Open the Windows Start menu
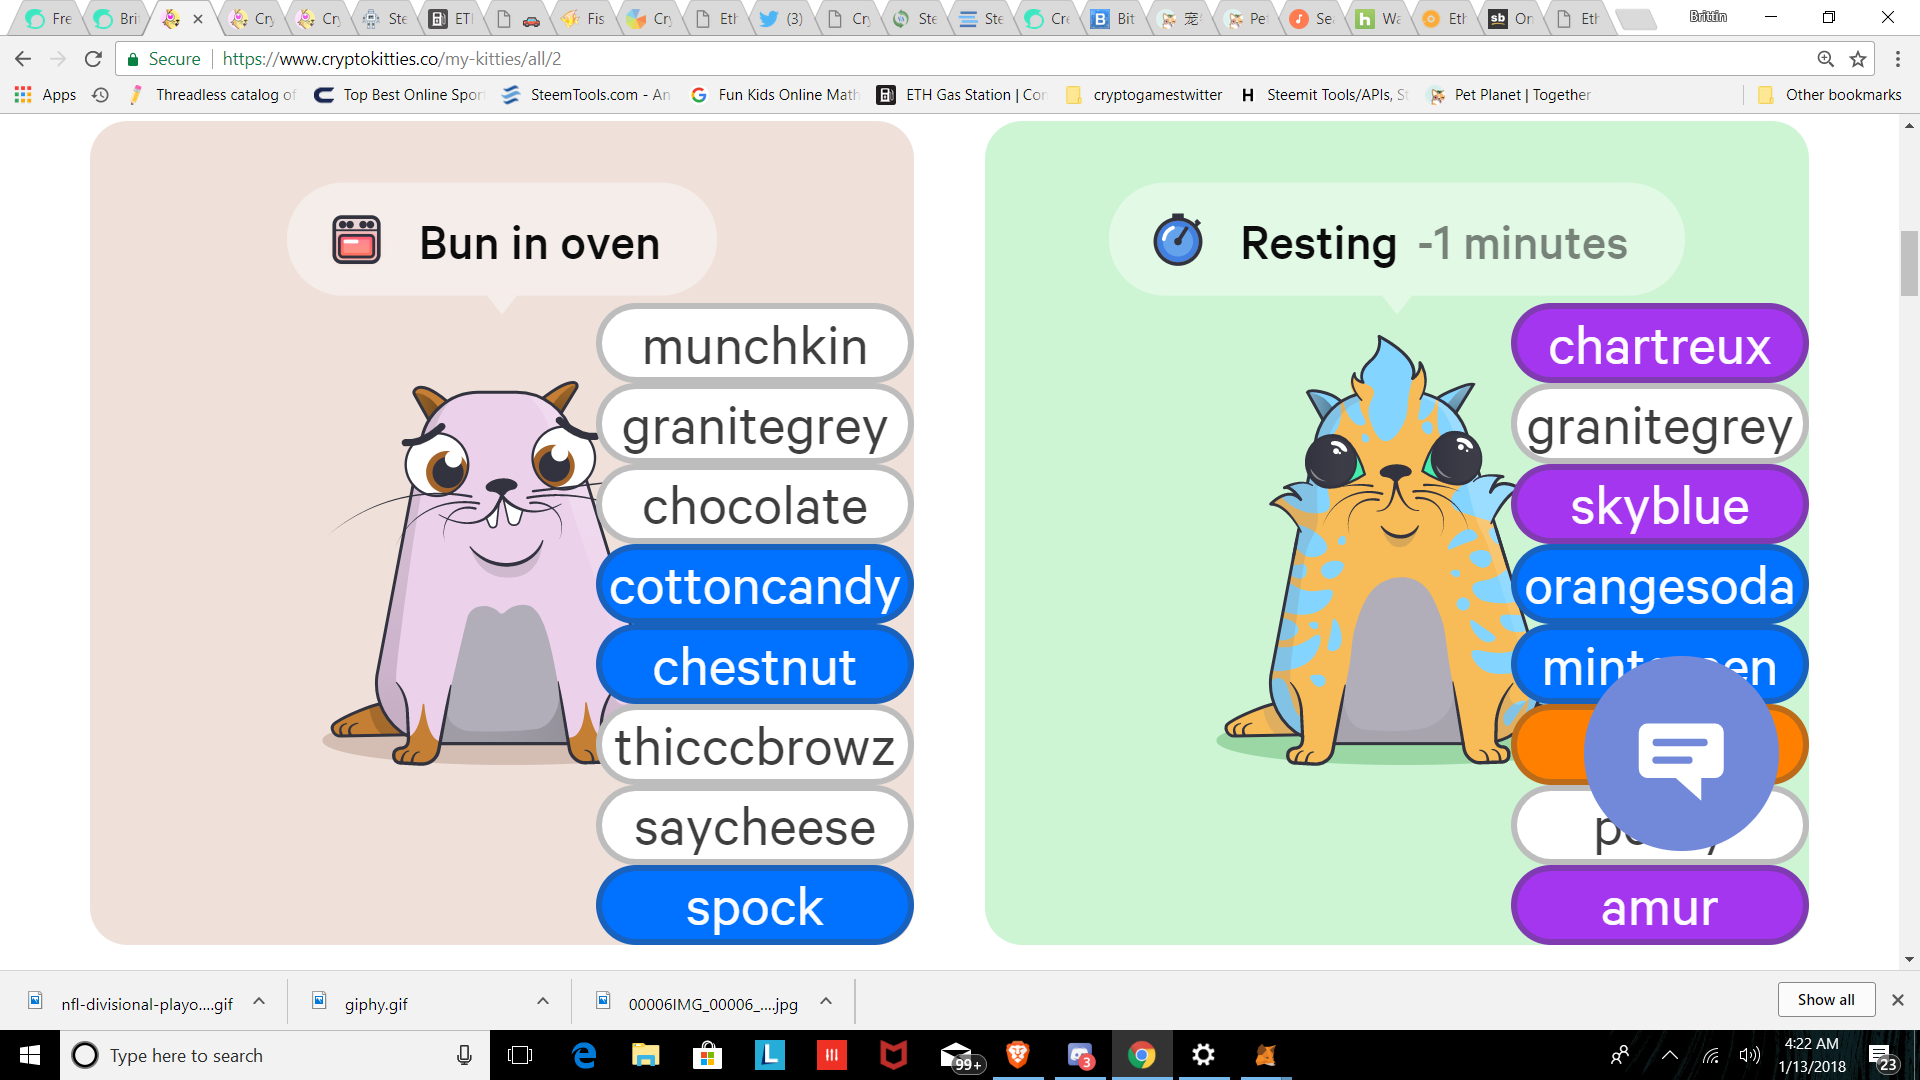The height and width of the screenshot is (1080, 1920). (30, 1055)
